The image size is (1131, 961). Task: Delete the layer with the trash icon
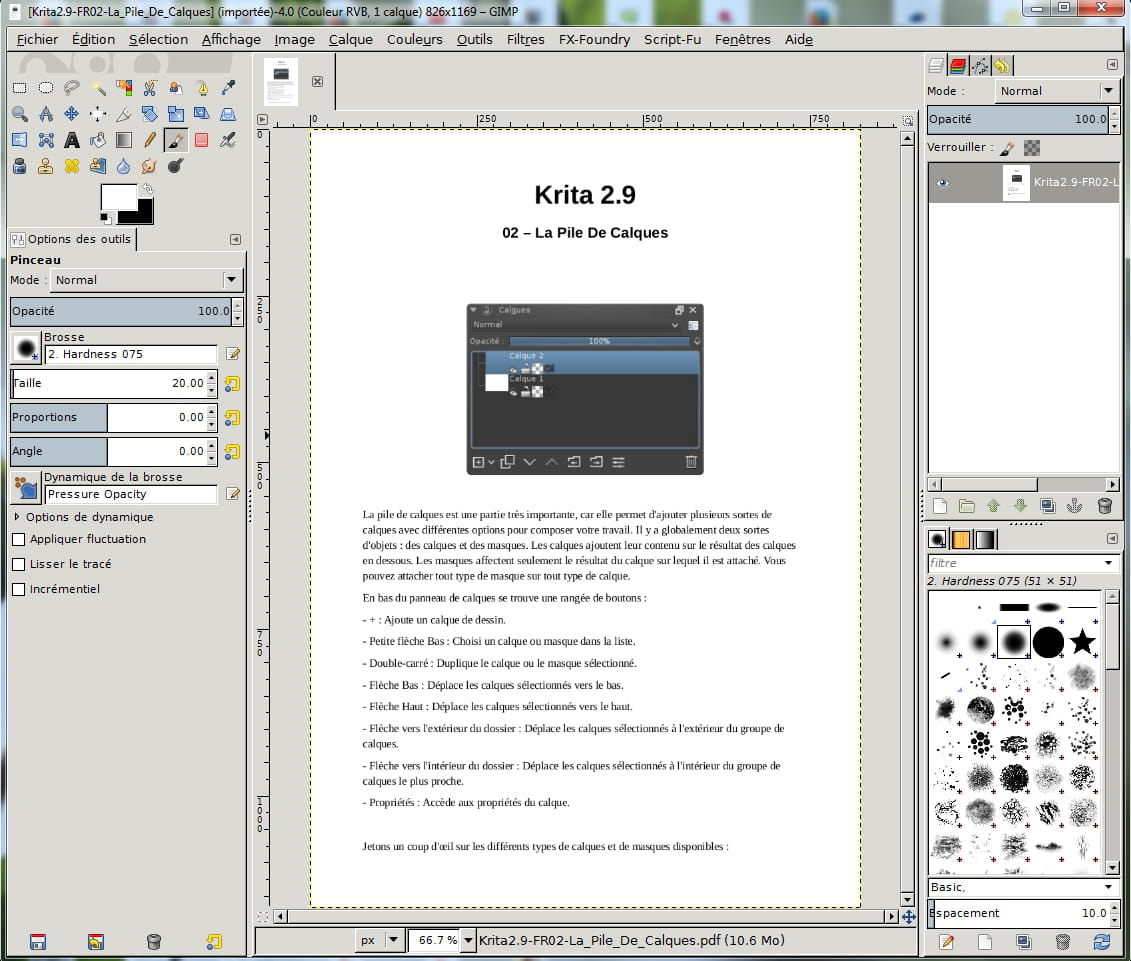point(1104,506)
